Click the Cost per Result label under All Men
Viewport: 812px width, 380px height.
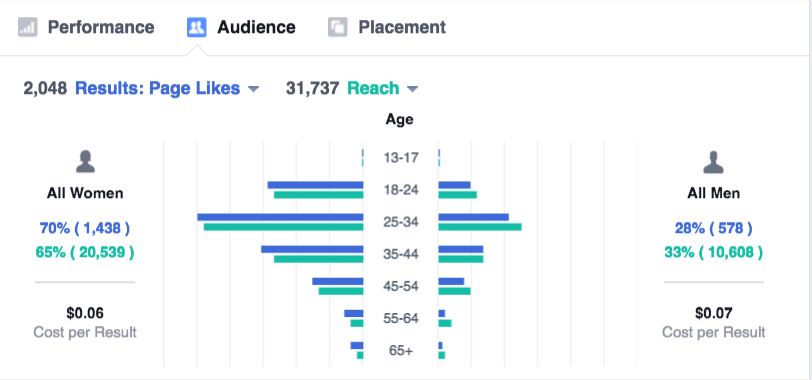click(714, 332)
